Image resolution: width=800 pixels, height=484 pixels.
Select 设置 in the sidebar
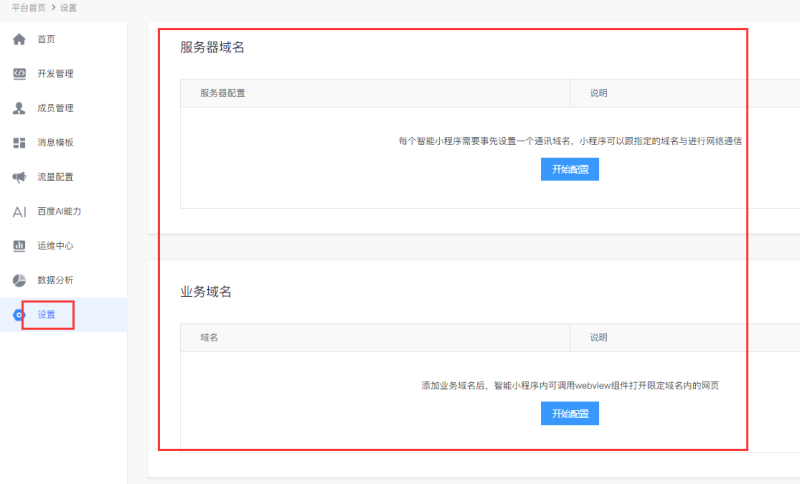[x=46, y=315]
